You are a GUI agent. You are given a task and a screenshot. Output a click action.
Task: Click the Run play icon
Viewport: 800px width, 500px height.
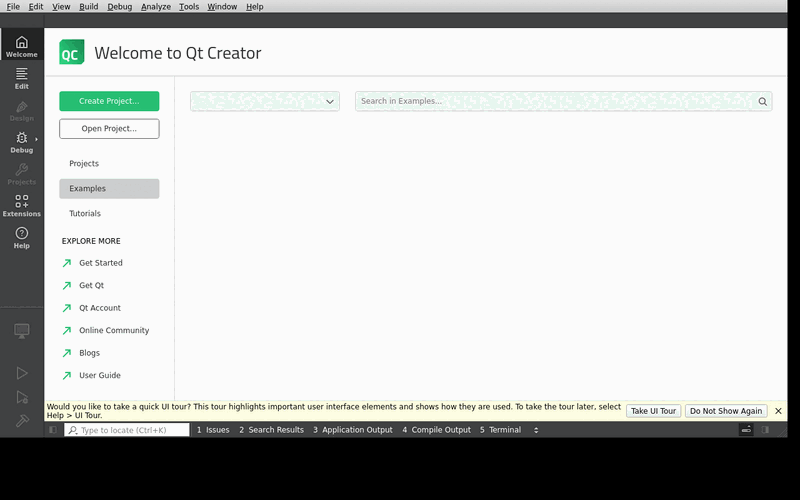point(21,373)
